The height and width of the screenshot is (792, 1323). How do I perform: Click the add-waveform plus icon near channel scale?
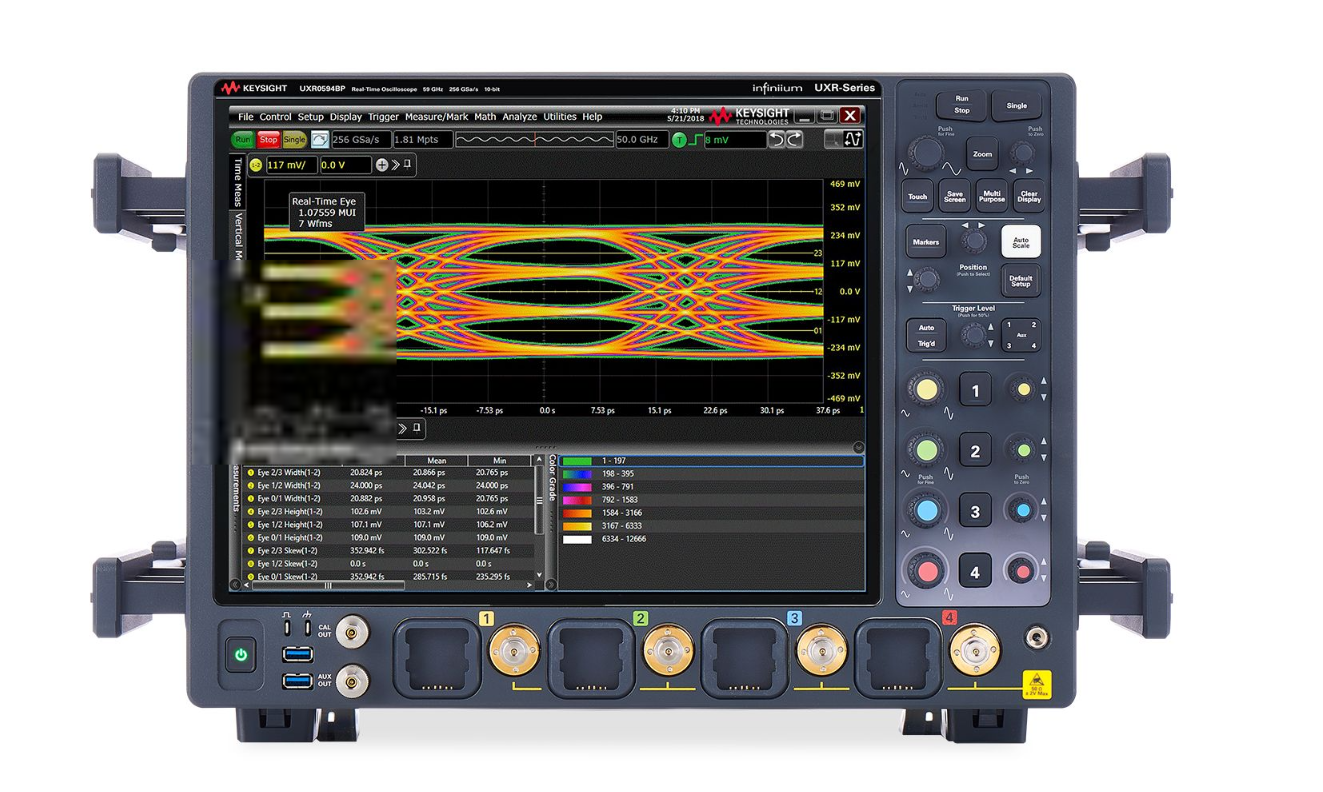(x=382, y=165)
